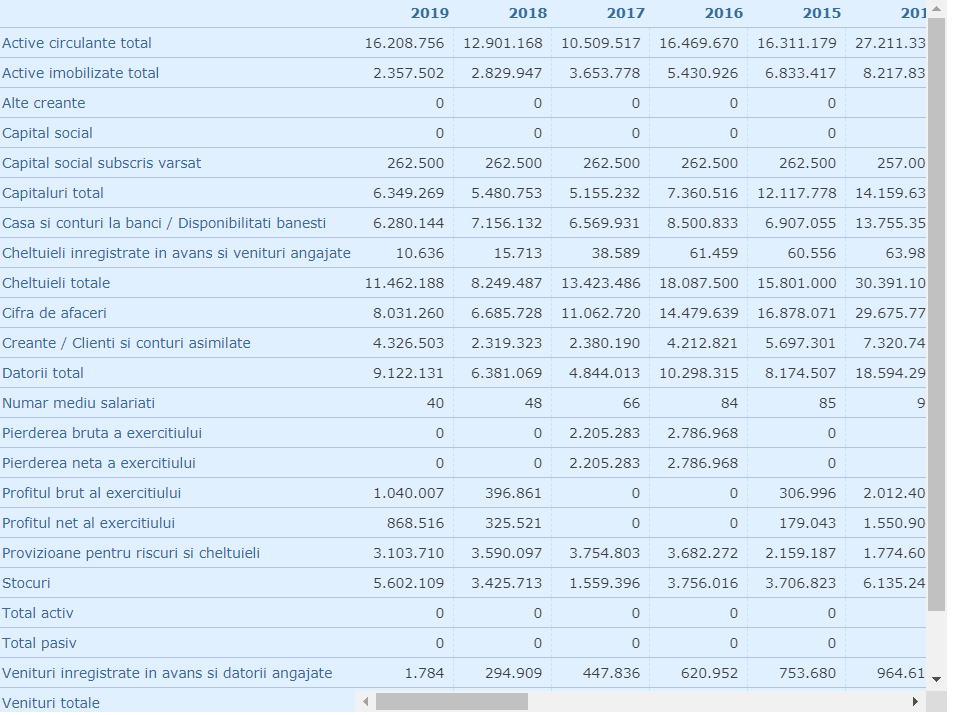This screenshot has height=715, width=953.
Task: Click the horizontal scrollbar right arrow
Action: pyautogui.click(x=915, y=702)
